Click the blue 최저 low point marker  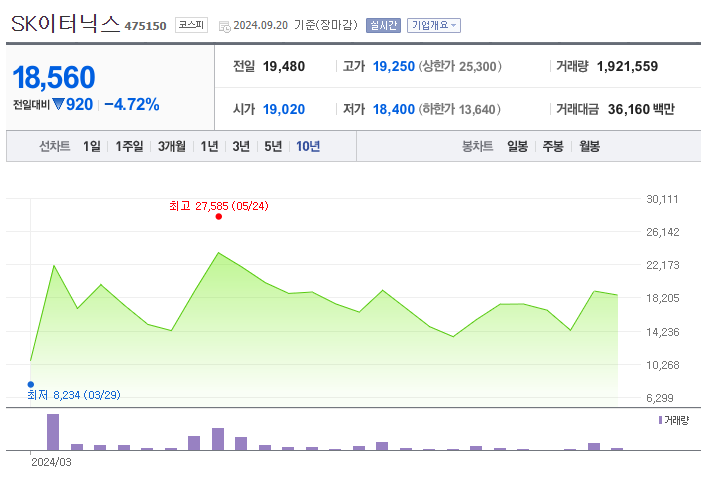(x=30, y=384)
